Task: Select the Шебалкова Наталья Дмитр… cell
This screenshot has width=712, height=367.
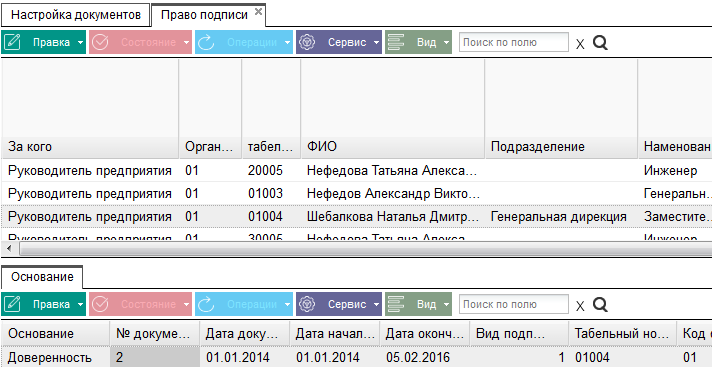Action: pyautogui.click(x=392, y=217)
